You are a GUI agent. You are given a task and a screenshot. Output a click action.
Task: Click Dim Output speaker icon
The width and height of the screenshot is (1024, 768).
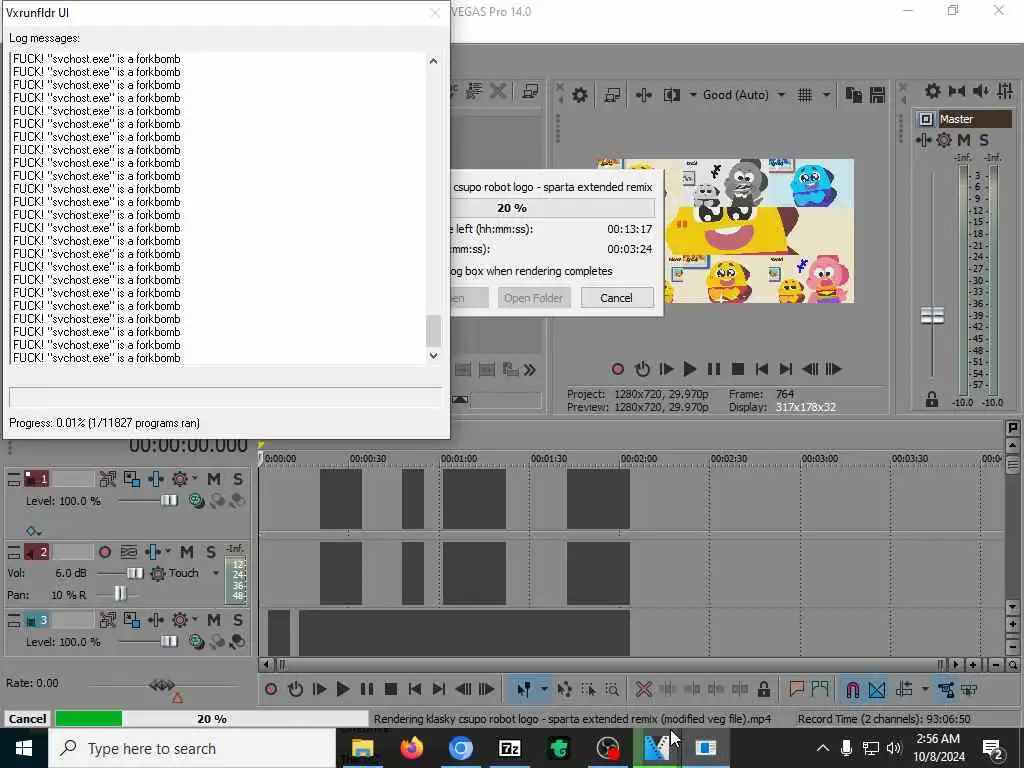pyautogui.click(x=980, y=91)
